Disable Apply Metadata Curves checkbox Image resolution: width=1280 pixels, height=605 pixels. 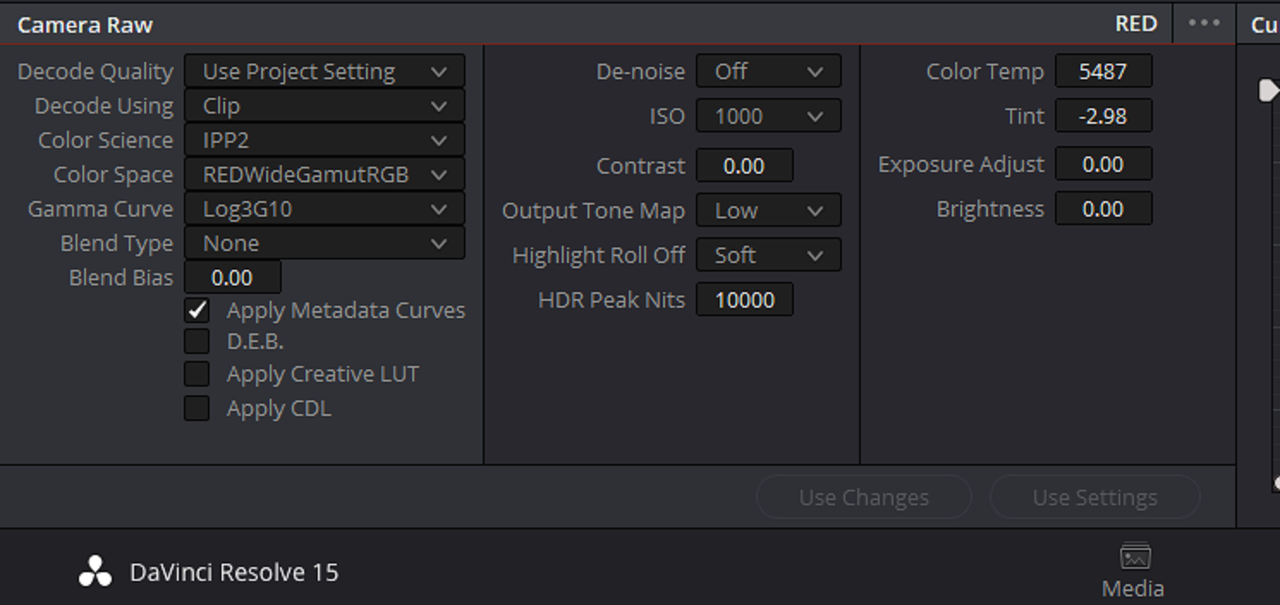point(197,310)
